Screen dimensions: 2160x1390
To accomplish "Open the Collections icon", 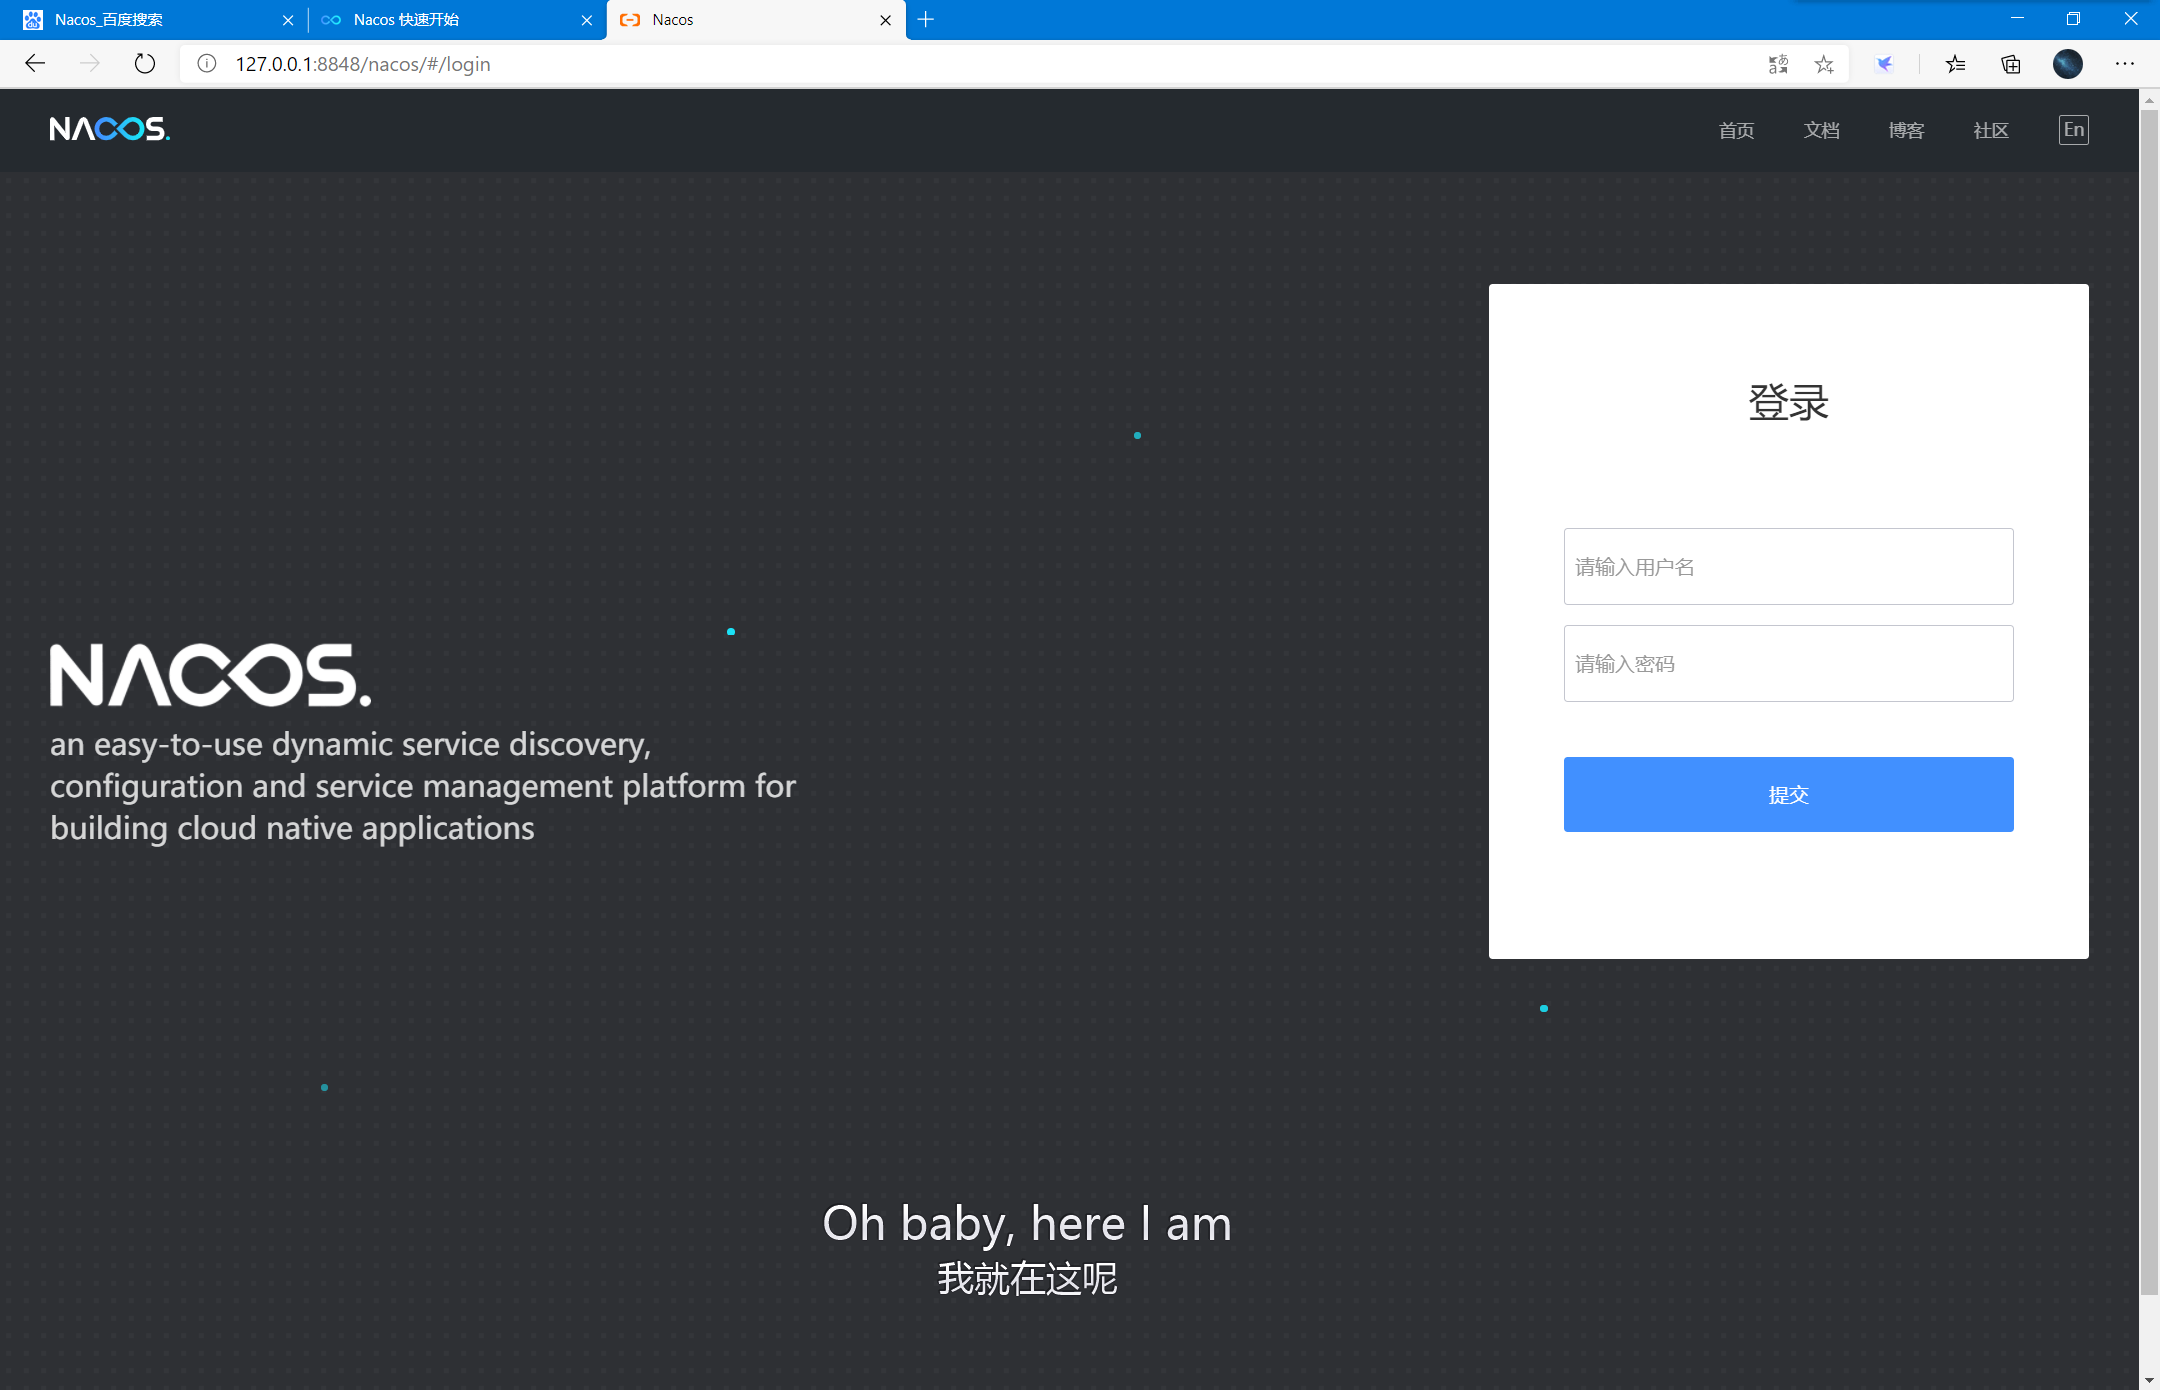I will (2011, 64).
